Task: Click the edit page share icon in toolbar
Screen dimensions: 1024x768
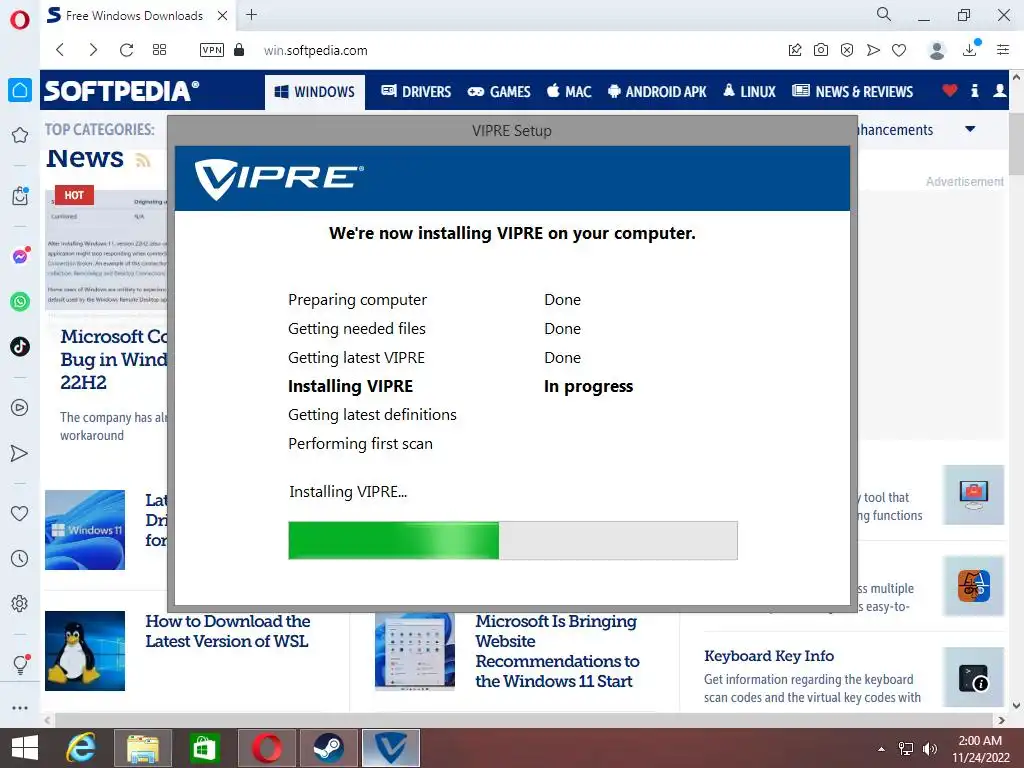Action: 795,50
